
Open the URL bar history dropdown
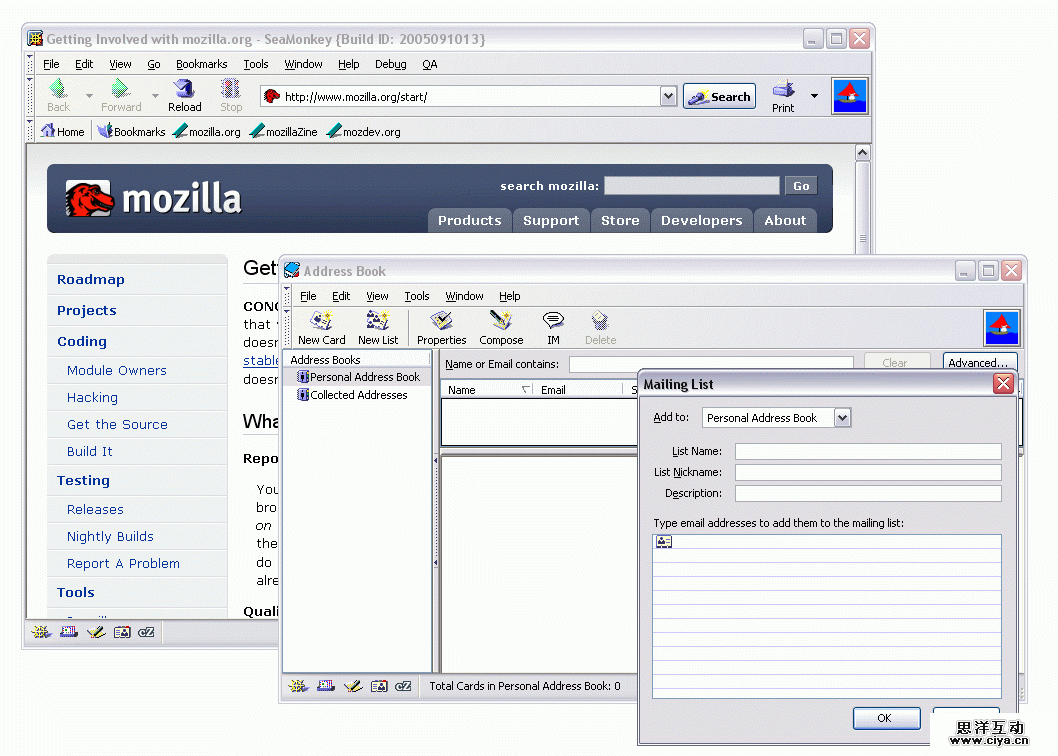point(668,97)
